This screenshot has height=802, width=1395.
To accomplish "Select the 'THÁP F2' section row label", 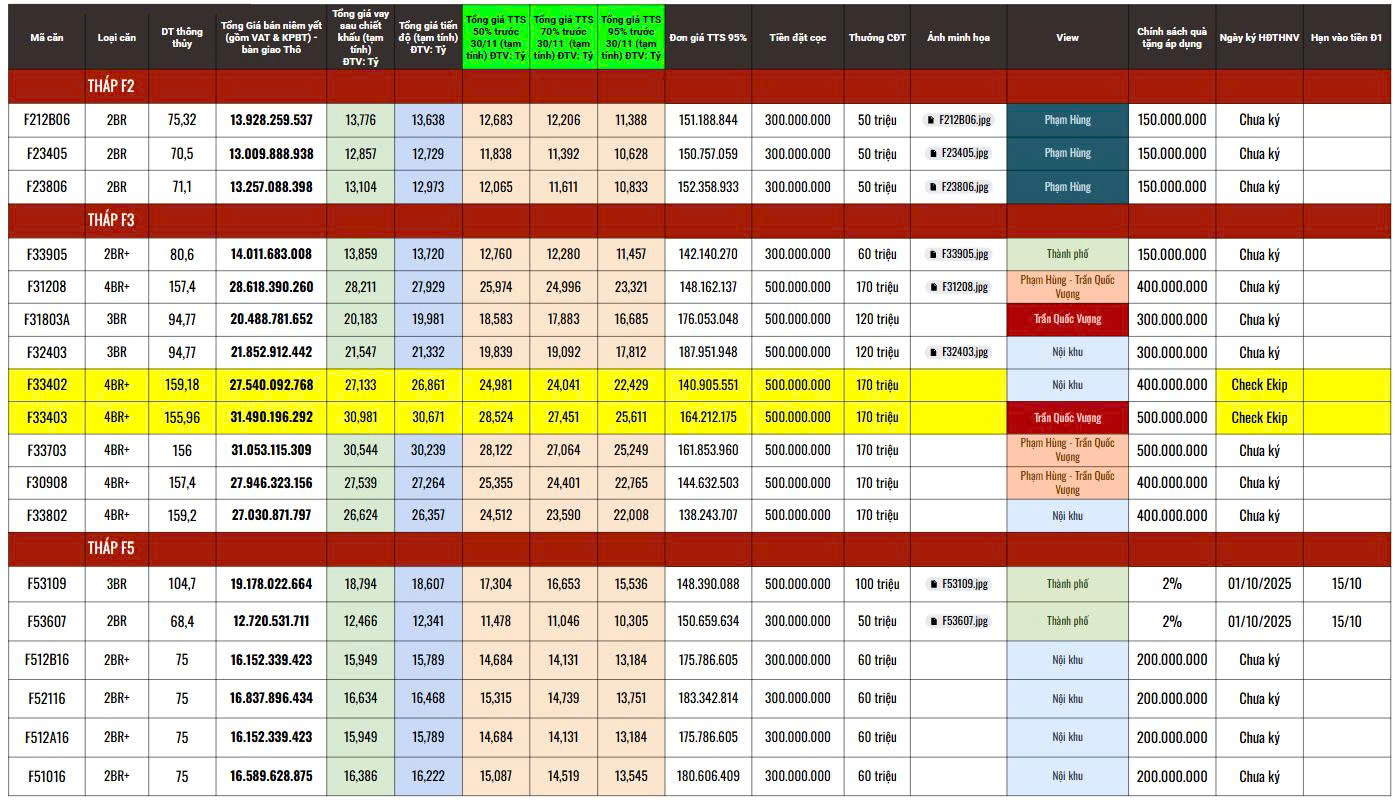I will coord(111,86).
